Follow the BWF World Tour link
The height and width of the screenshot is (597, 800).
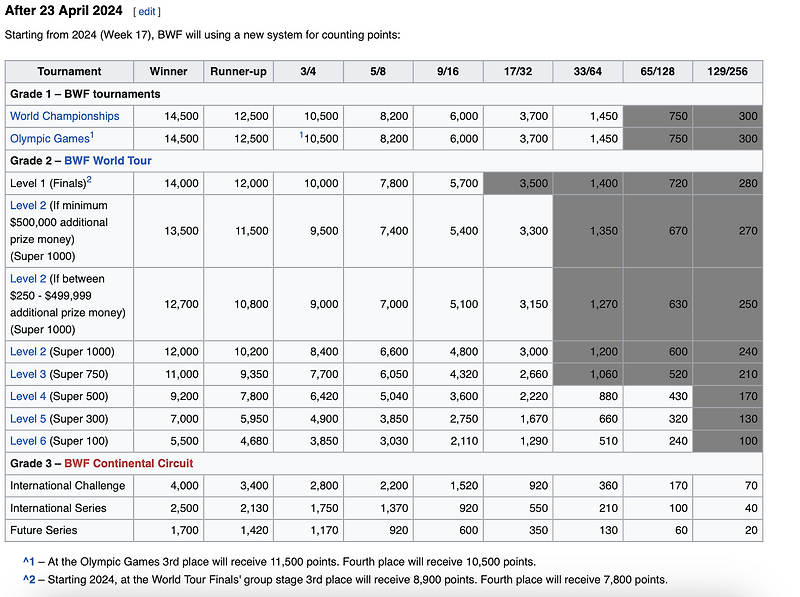(x=108, y=161)
